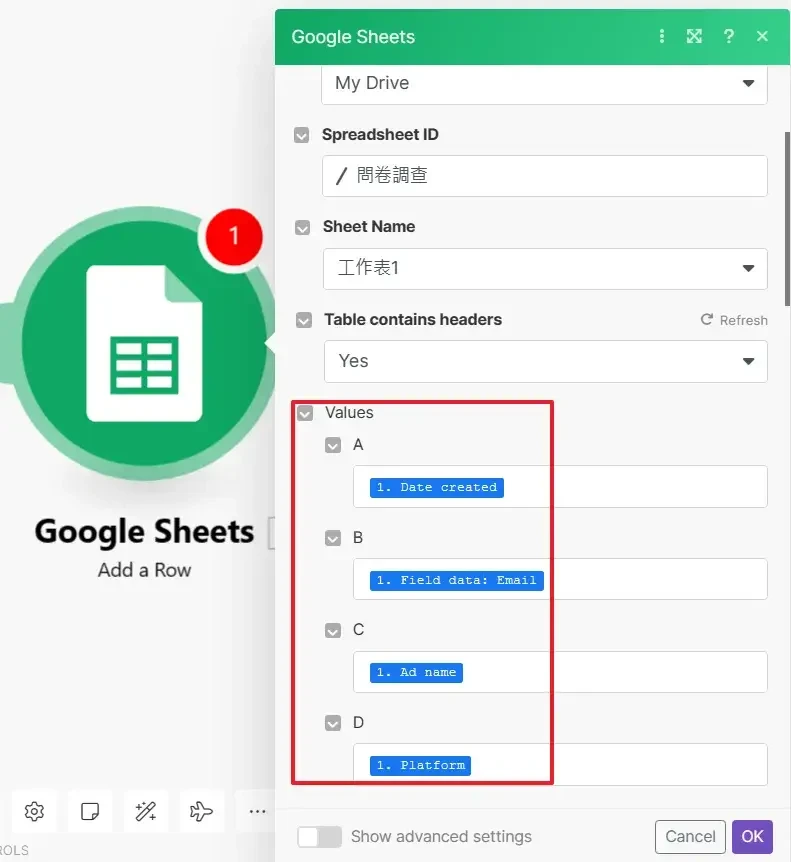The height and width of the screenshot is (862, 791).
Task: Toggle the Table contains headers checkbox
Action: coord(303,320)
